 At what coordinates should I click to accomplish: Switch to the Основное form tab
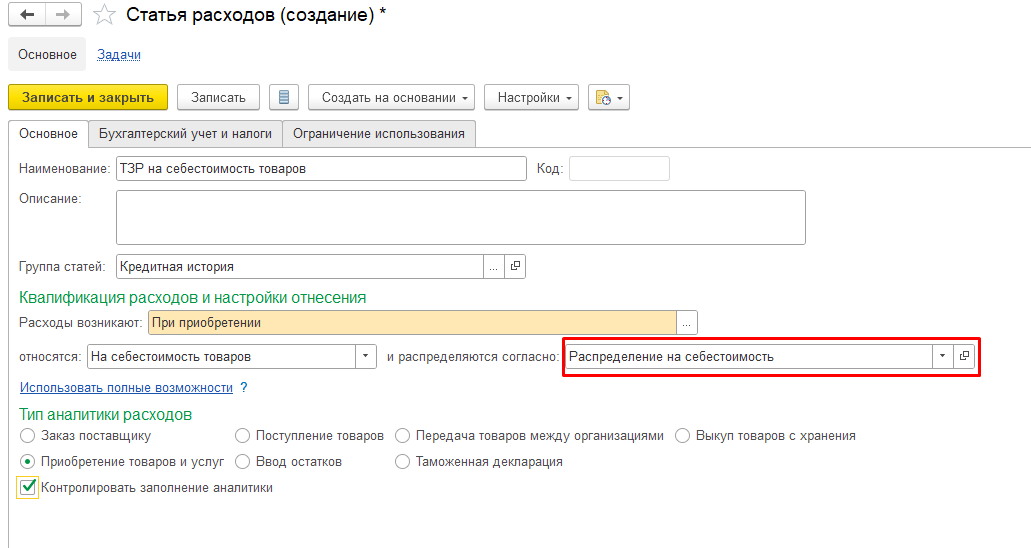tap(48, 134)
